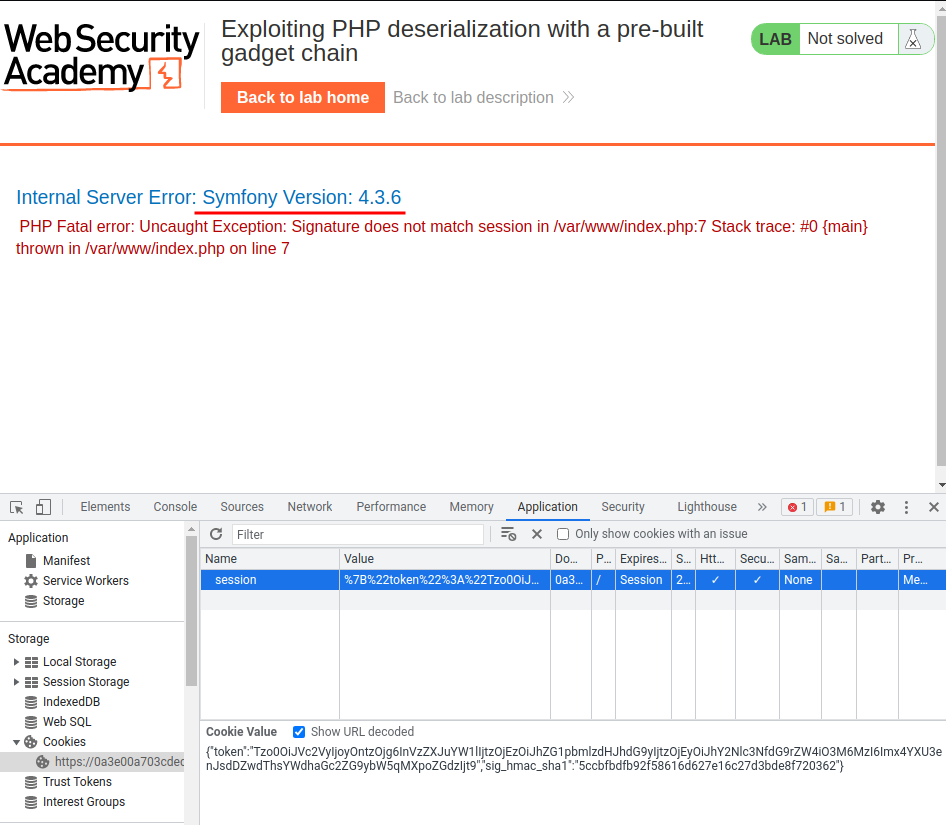This screenshot has height=825, width=946.
Task: Click 'Symfony Version: 4.3.6' heading text
Action: point(302,197)
